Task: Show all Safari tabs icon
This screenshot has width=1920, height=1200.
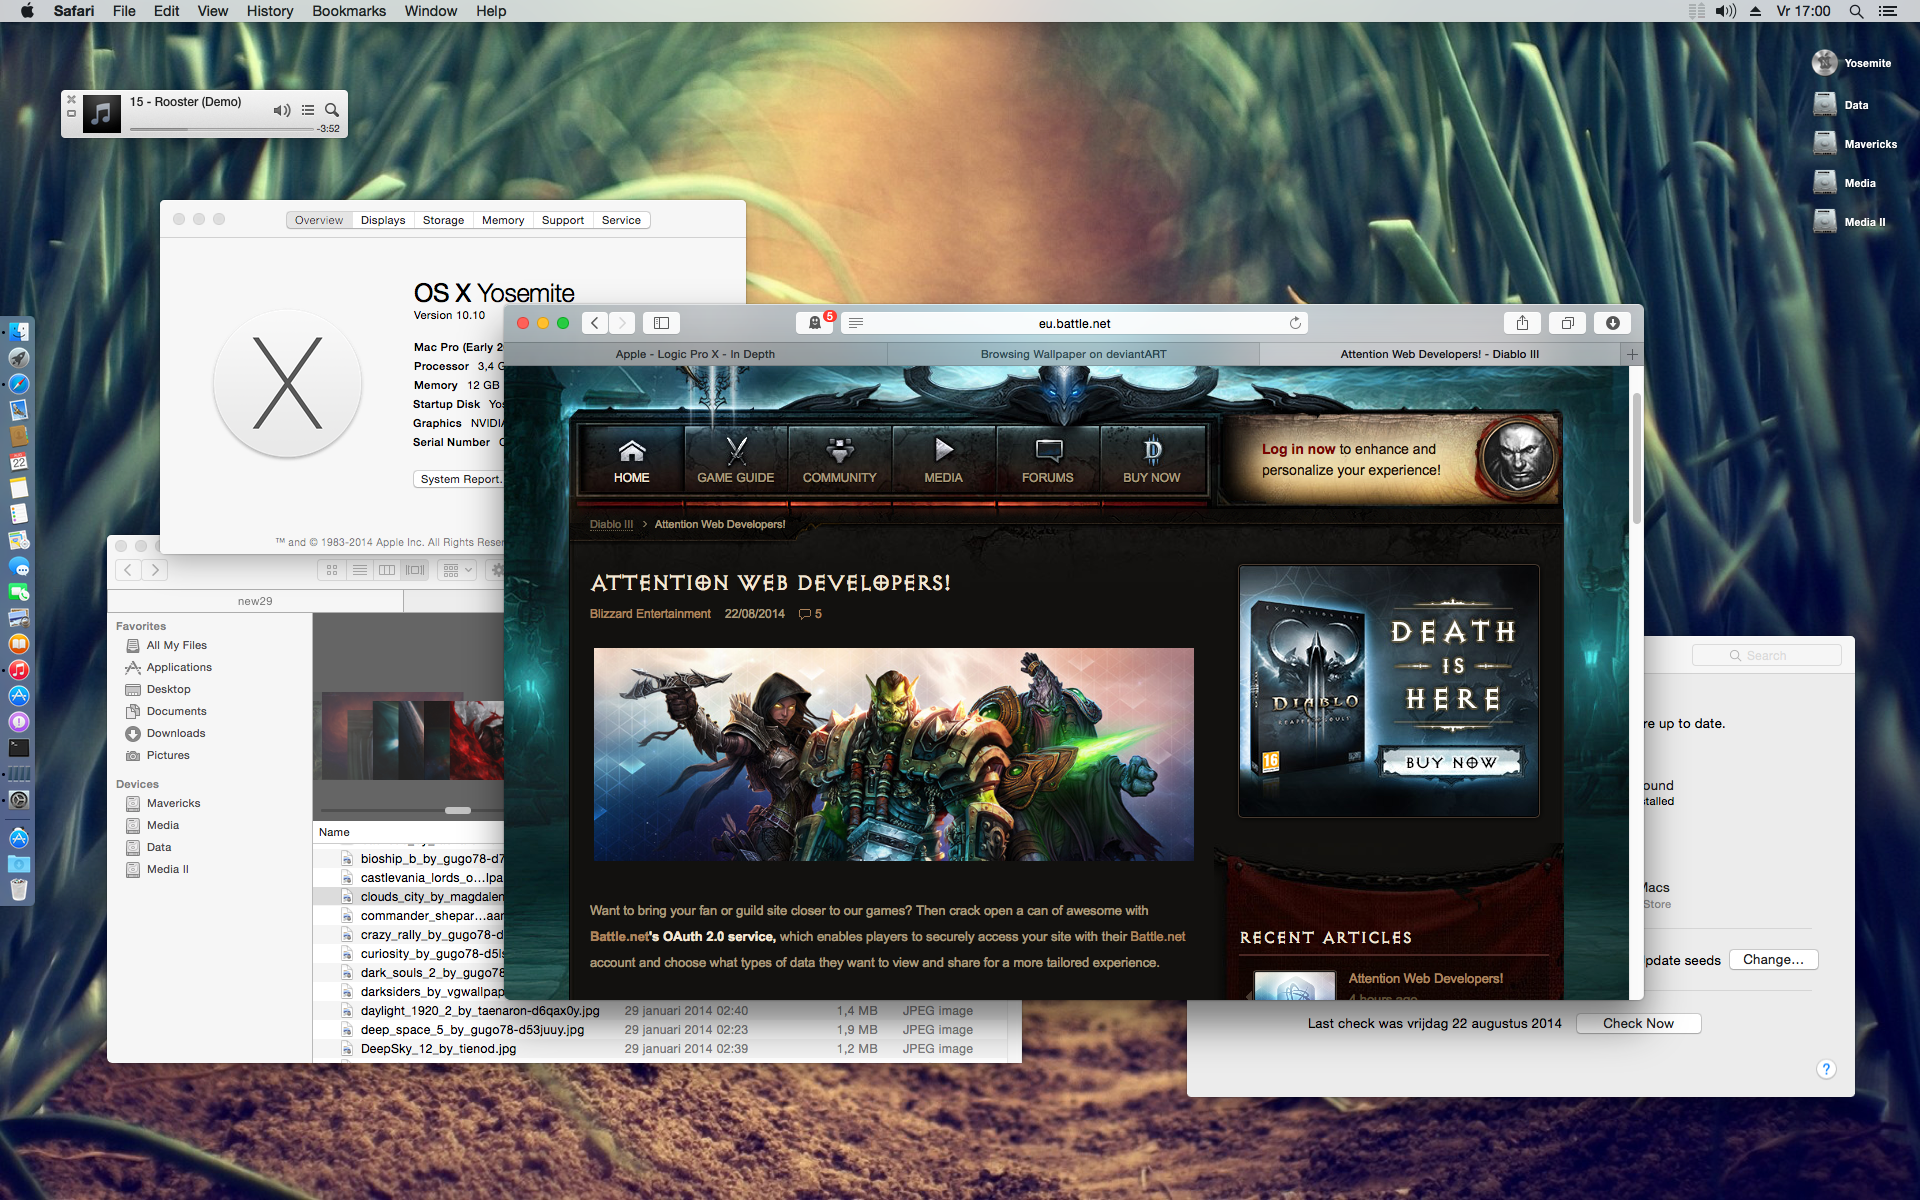Action: coord(1567,323)
